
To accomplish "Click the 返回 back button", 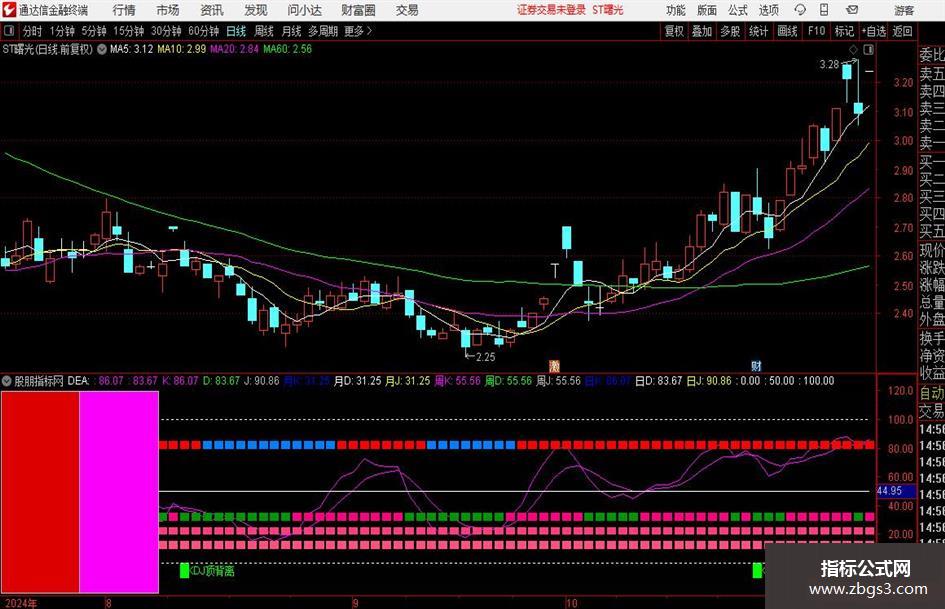I will (902, 31).
